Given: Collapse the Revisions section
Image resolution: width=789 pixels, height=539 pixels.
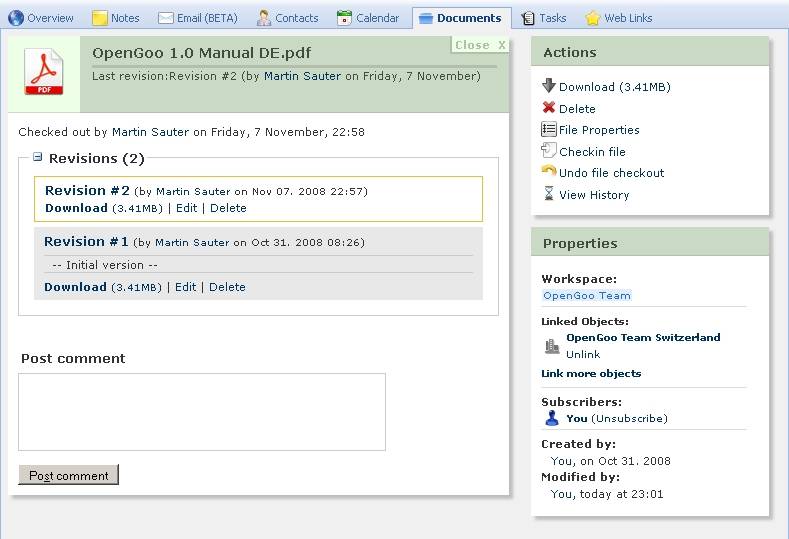Looking at the screenshot, I should (x=38, y=157).
